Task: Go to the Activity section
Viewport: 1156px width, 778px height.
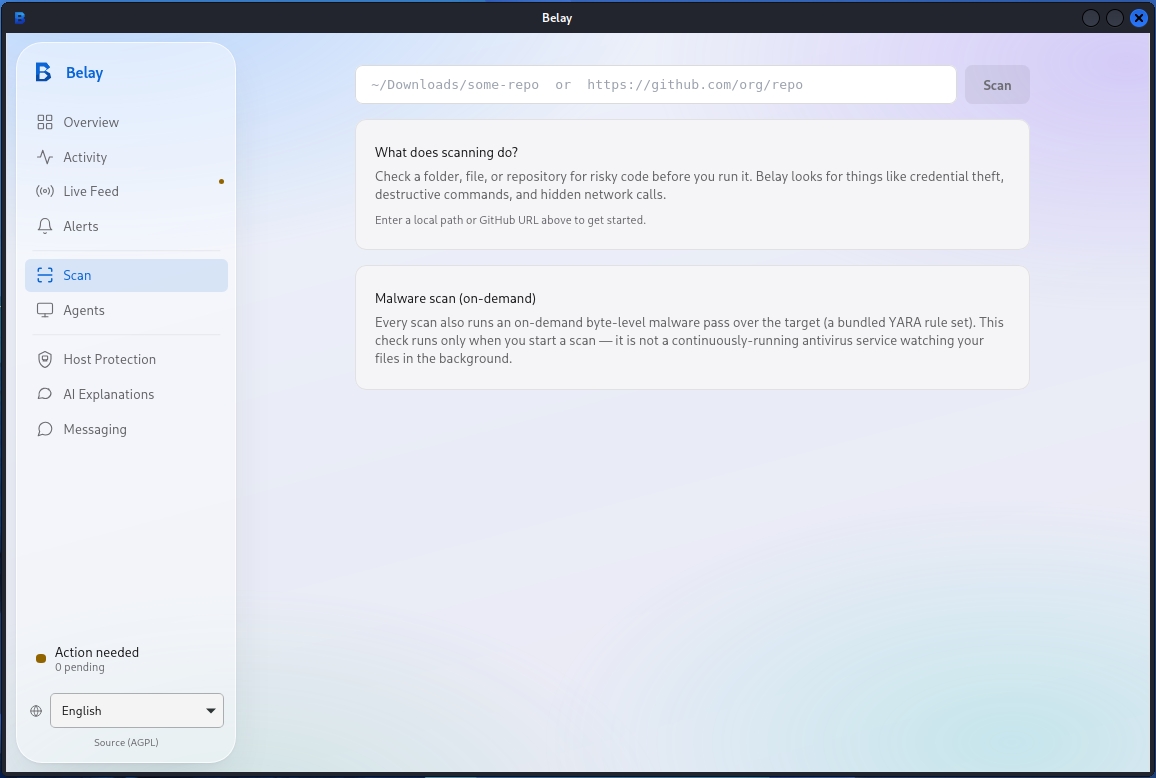Action: point(126,157)
